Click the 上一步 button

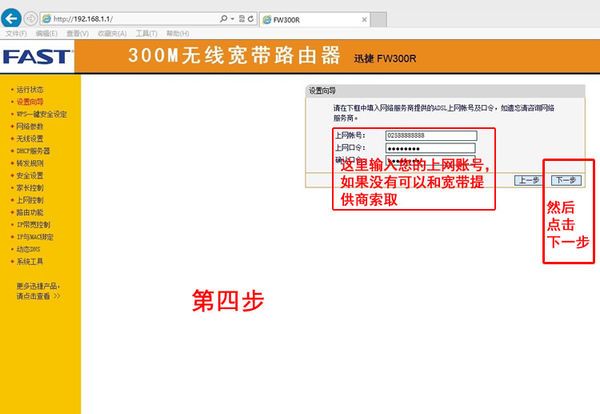click(x=528, y=180)
